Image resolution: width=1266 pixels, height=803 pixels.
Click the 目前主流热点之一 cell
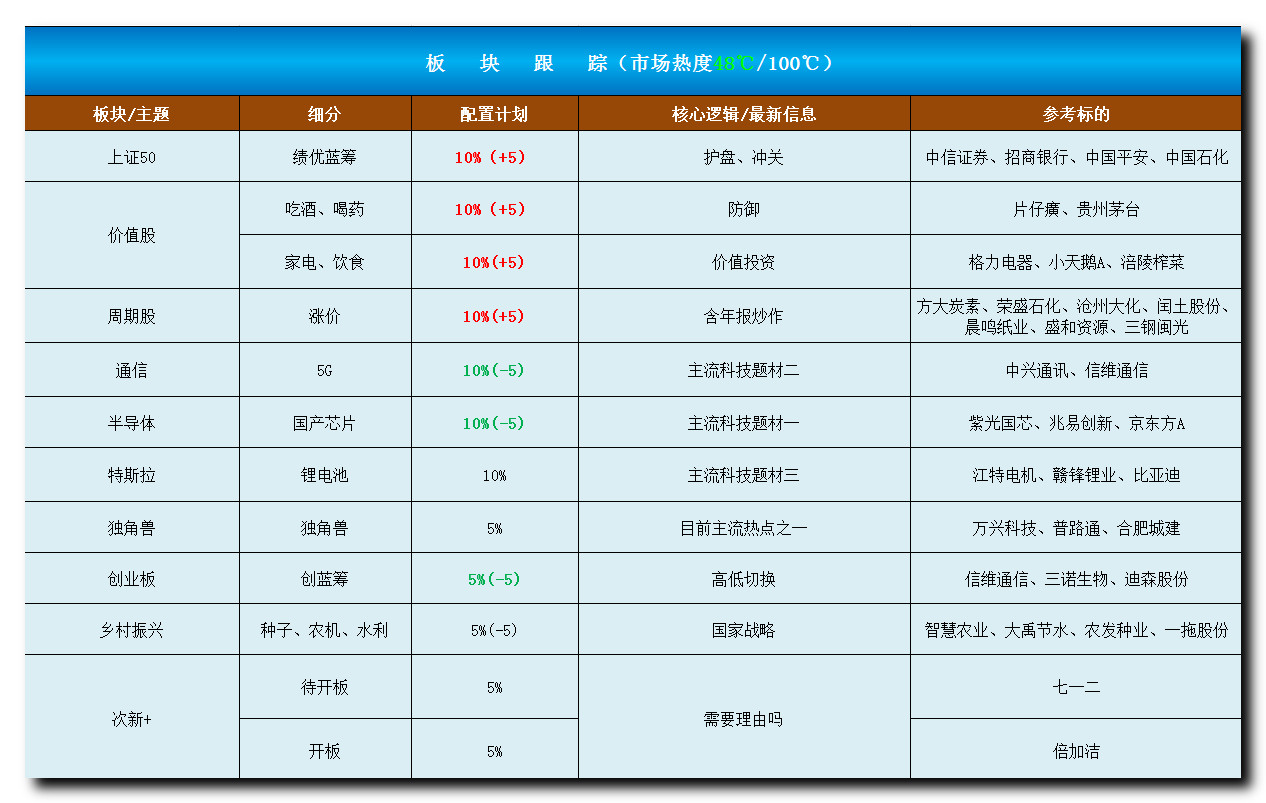[744, 528]
